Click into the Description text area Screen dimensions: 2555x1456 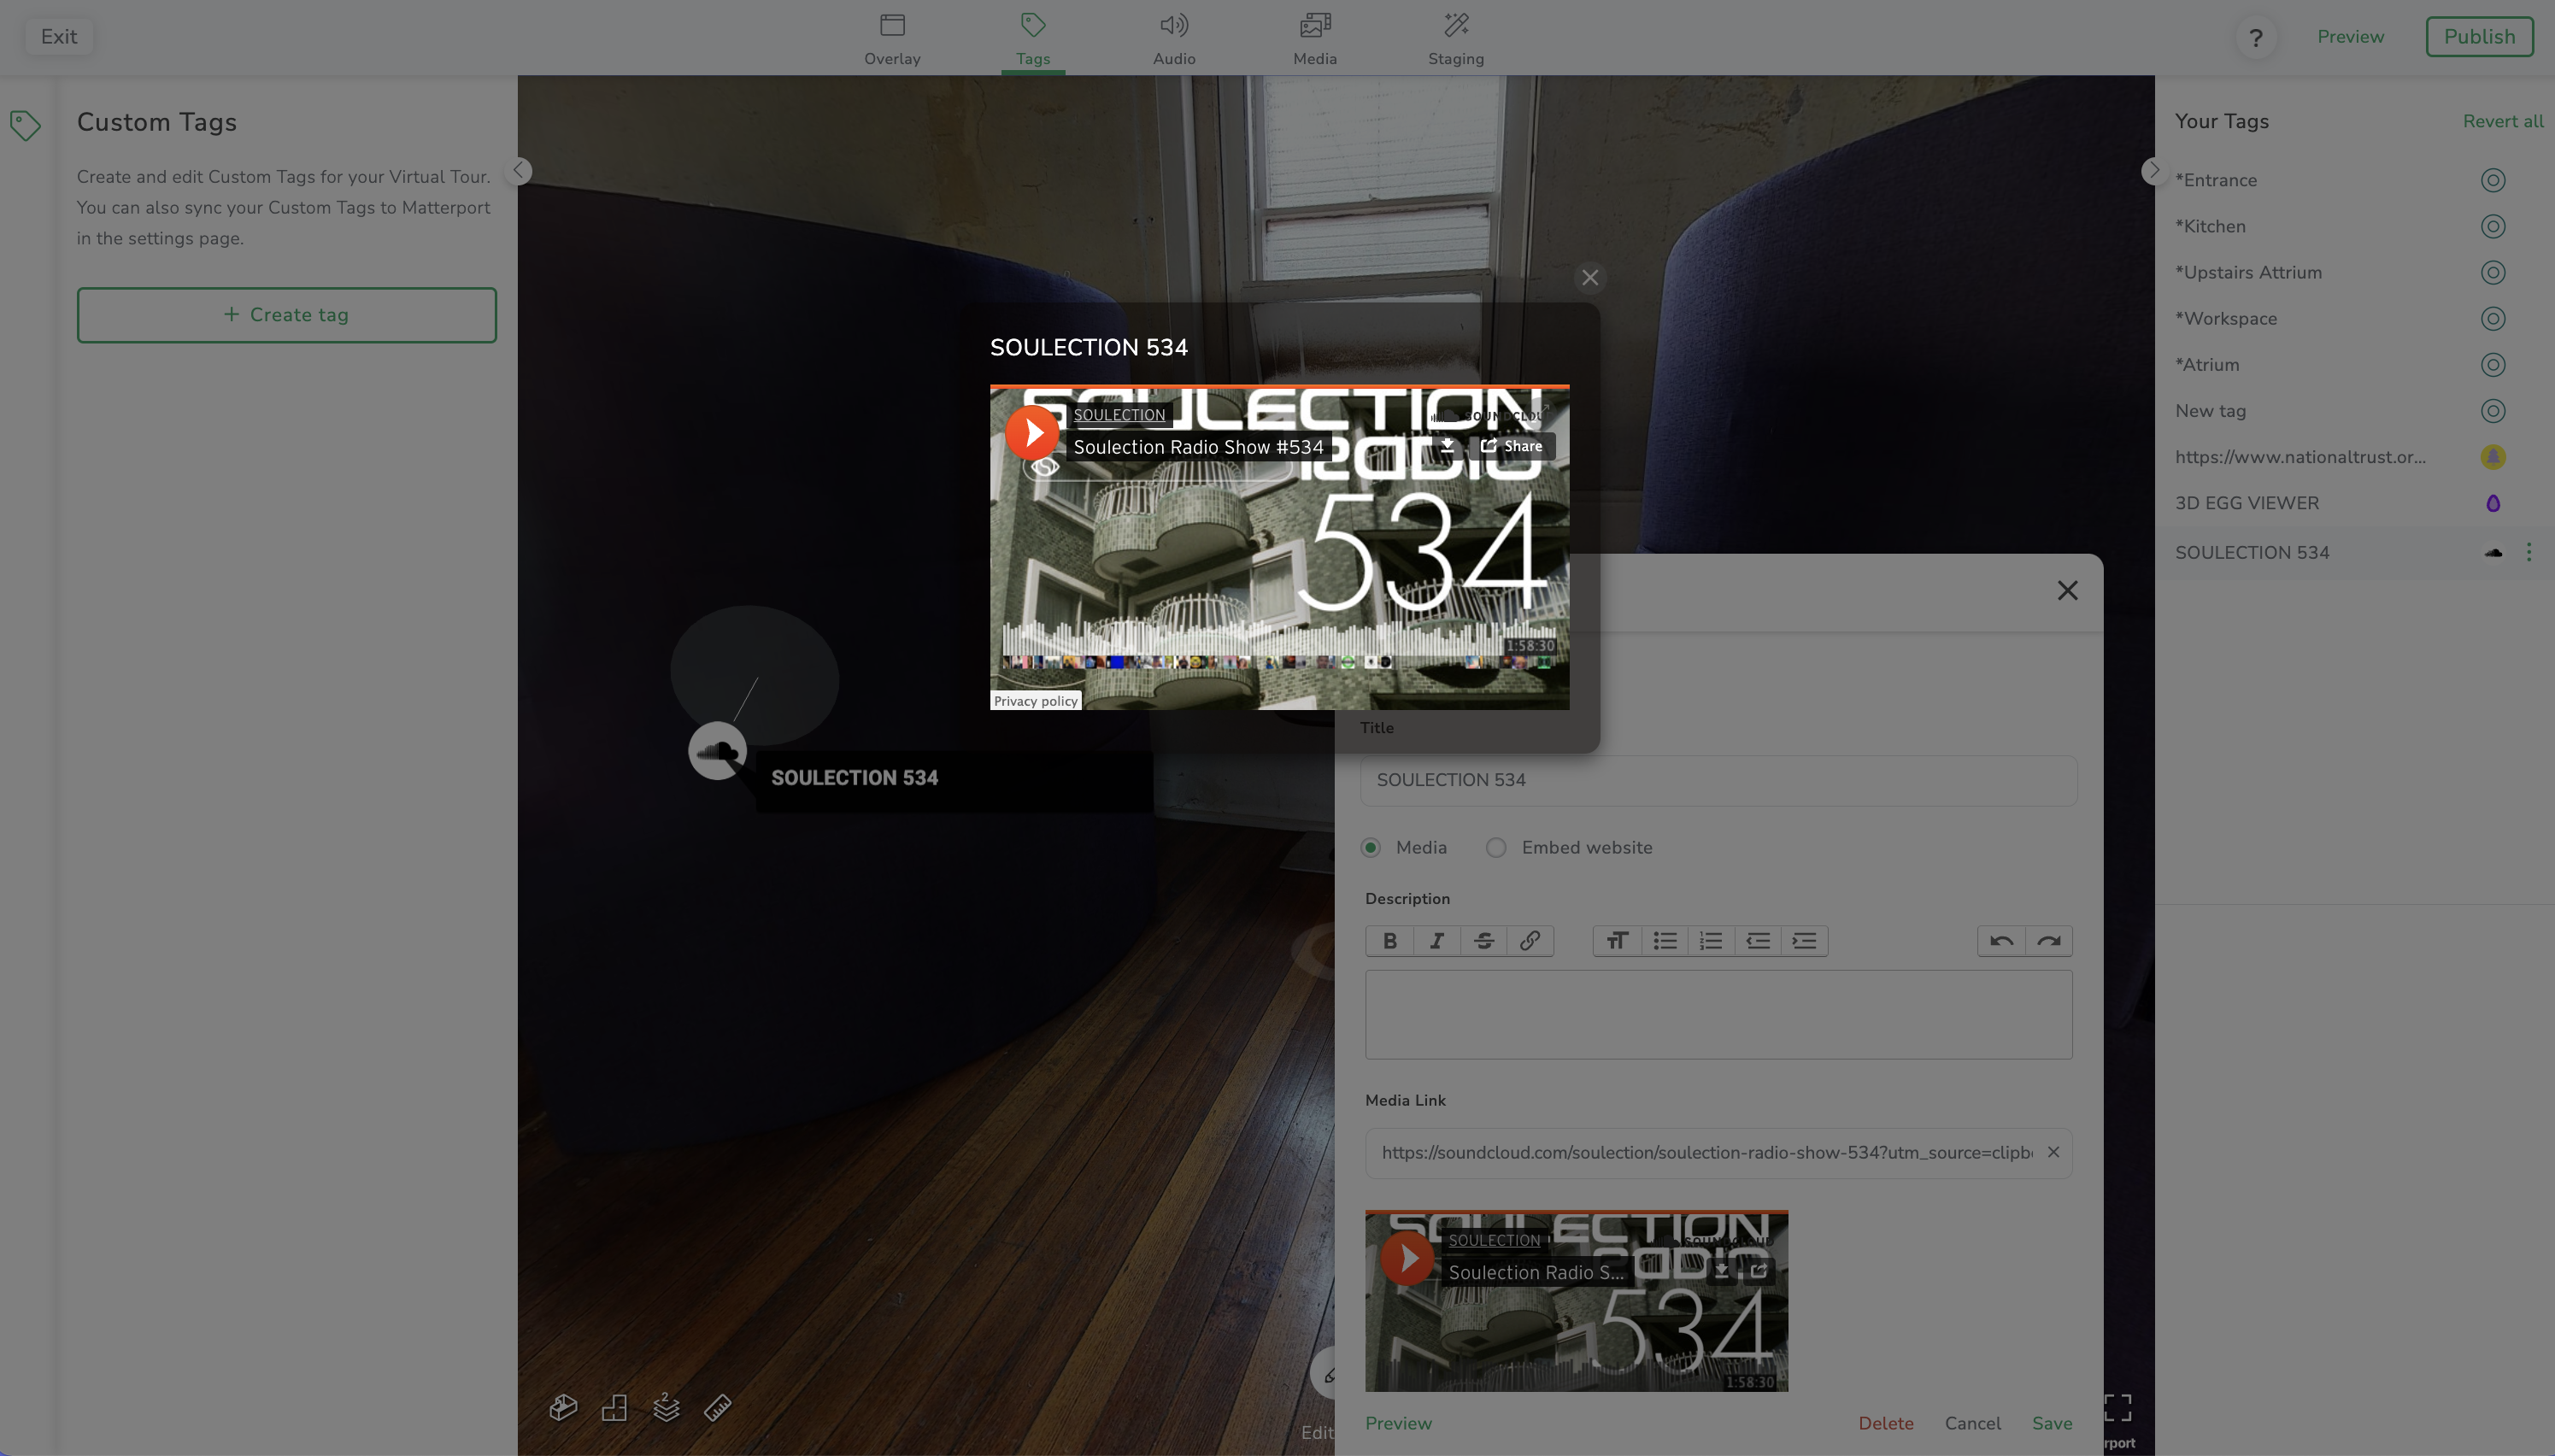(x=1718, y=1014)
